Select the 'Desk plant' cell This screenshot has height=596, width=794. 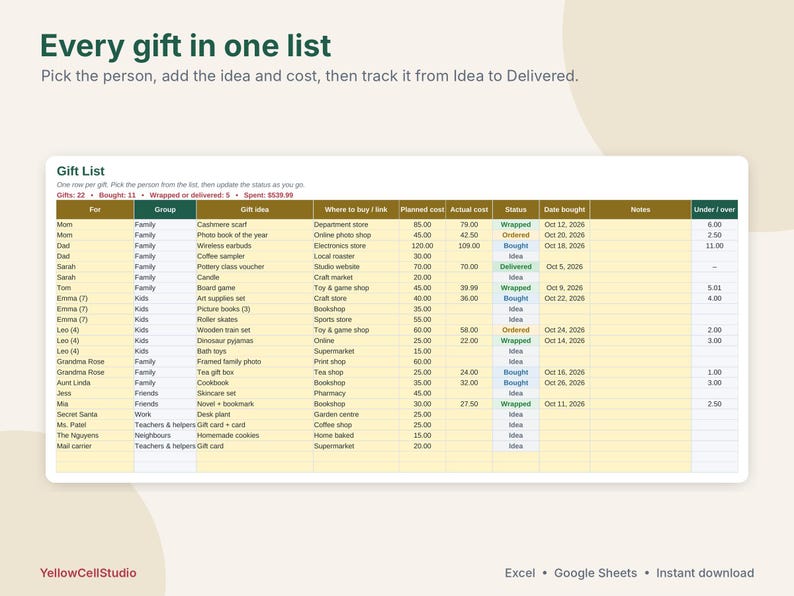tap(255, 414)
